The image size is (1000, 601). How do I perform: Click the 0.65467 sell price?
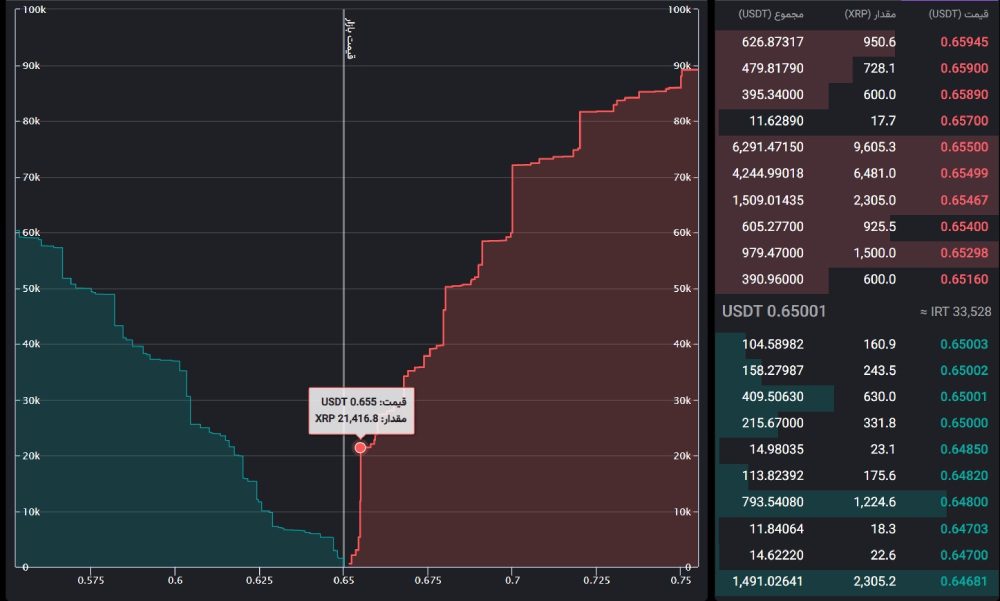coord(964,199)
